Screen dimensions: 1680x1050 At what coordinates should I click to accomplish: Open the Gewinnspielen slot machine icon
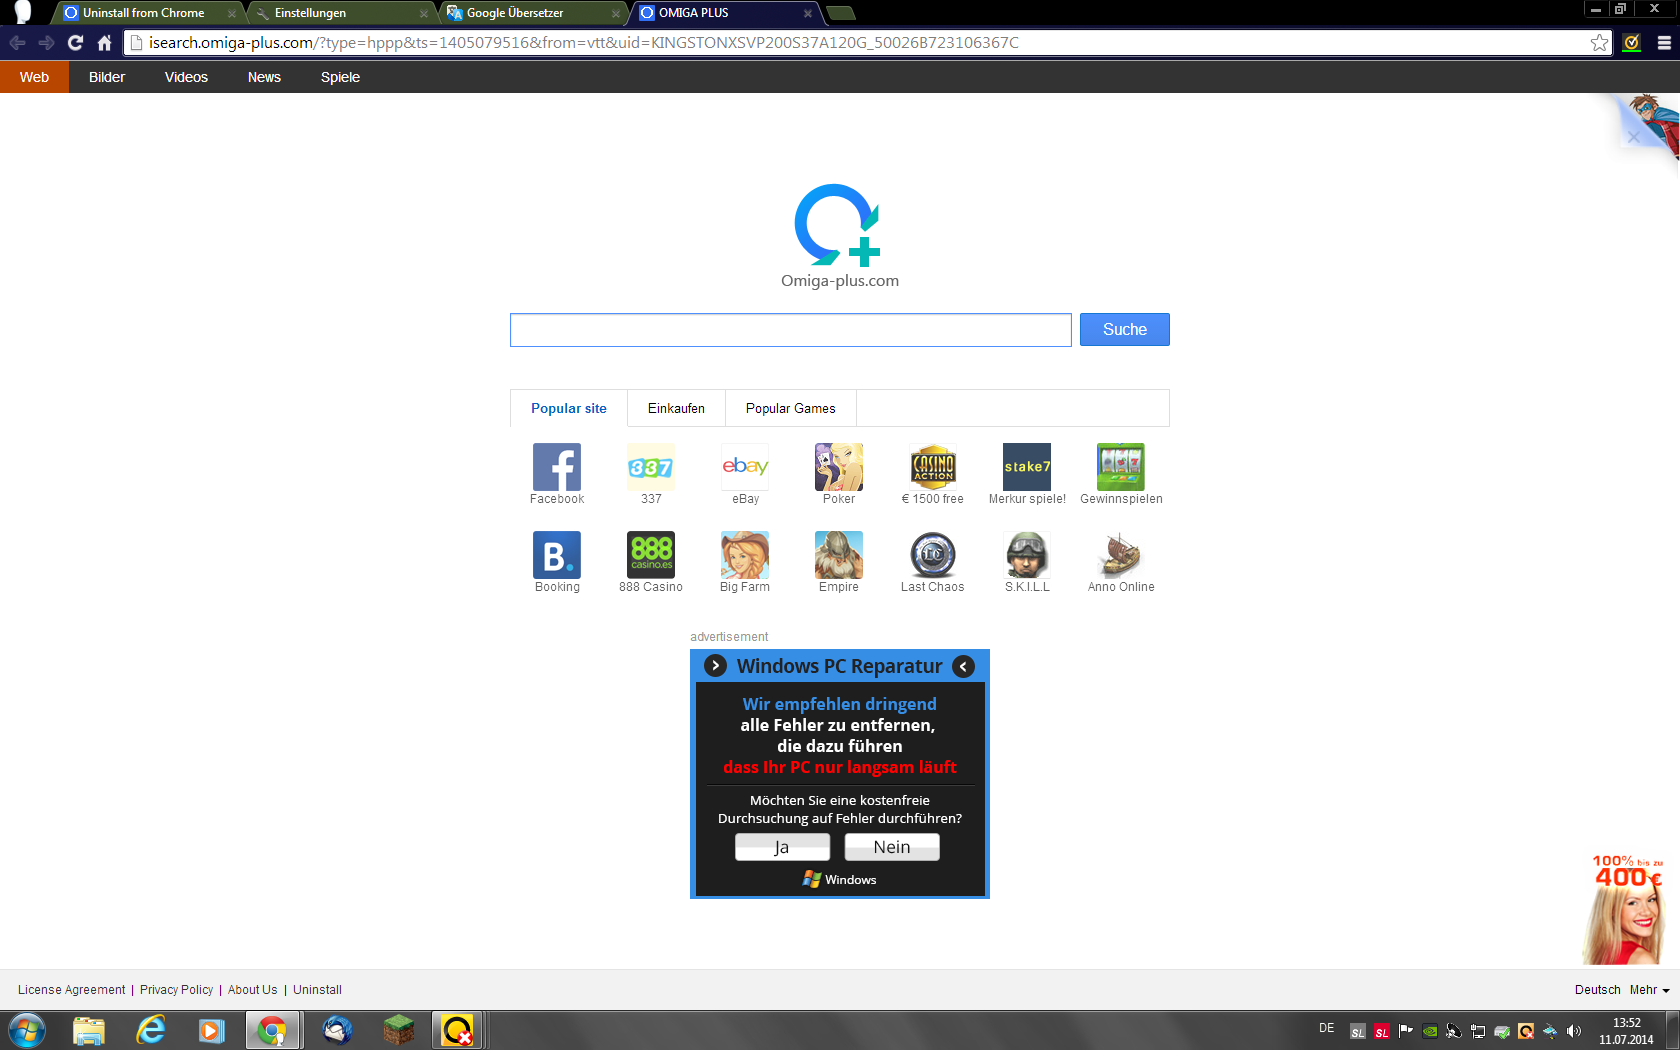coord(1121,467)
